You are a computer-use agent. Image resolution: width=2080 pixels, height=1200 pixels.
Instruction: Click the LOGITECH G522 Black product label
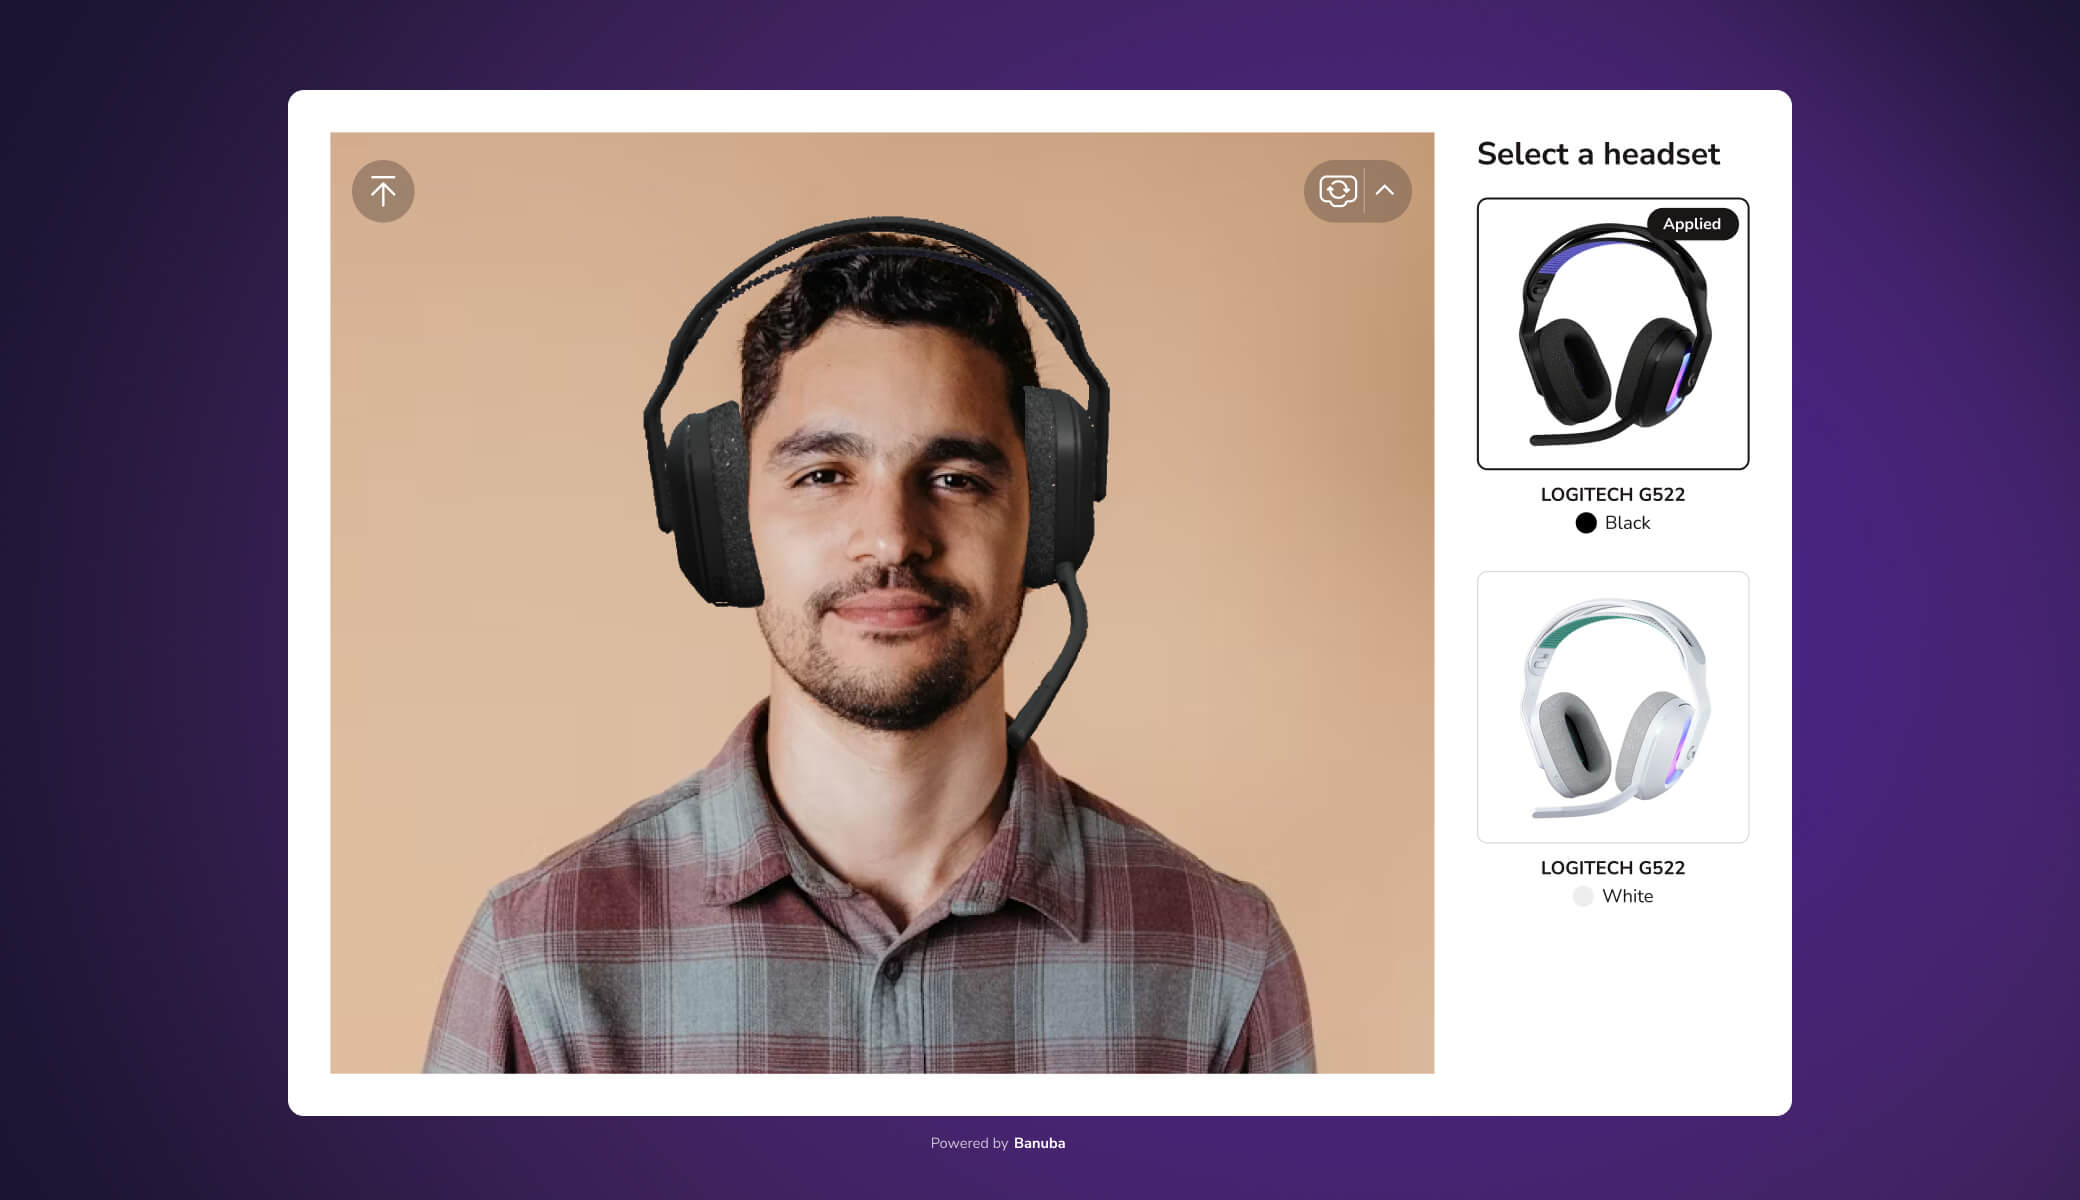(x=1612, y=494)
